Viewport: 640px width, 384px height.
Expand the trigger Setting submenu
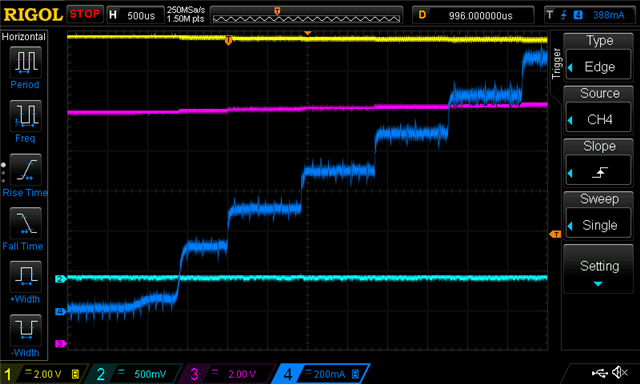click(598, 269)
